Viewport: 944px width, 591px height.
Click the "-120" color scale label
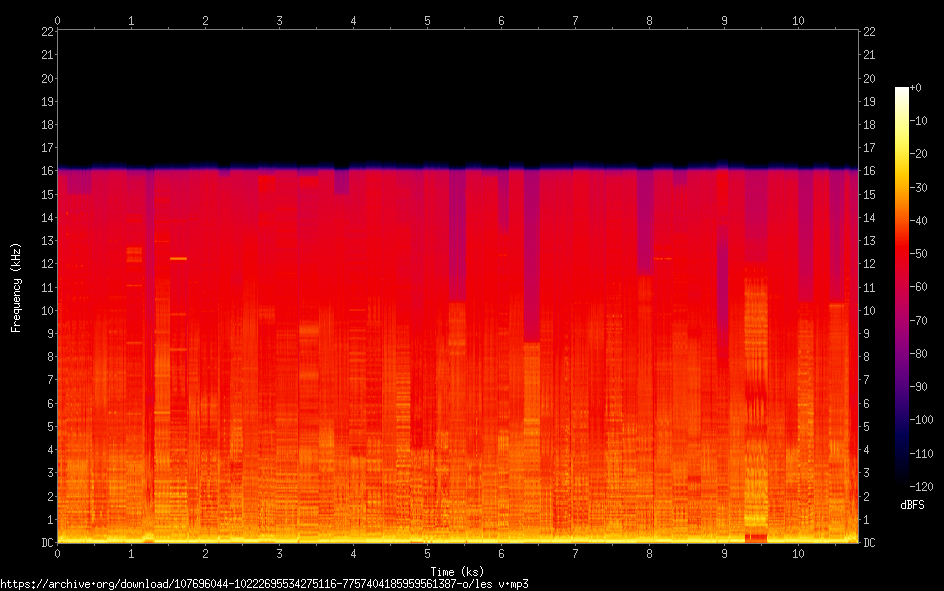[921, 487]
